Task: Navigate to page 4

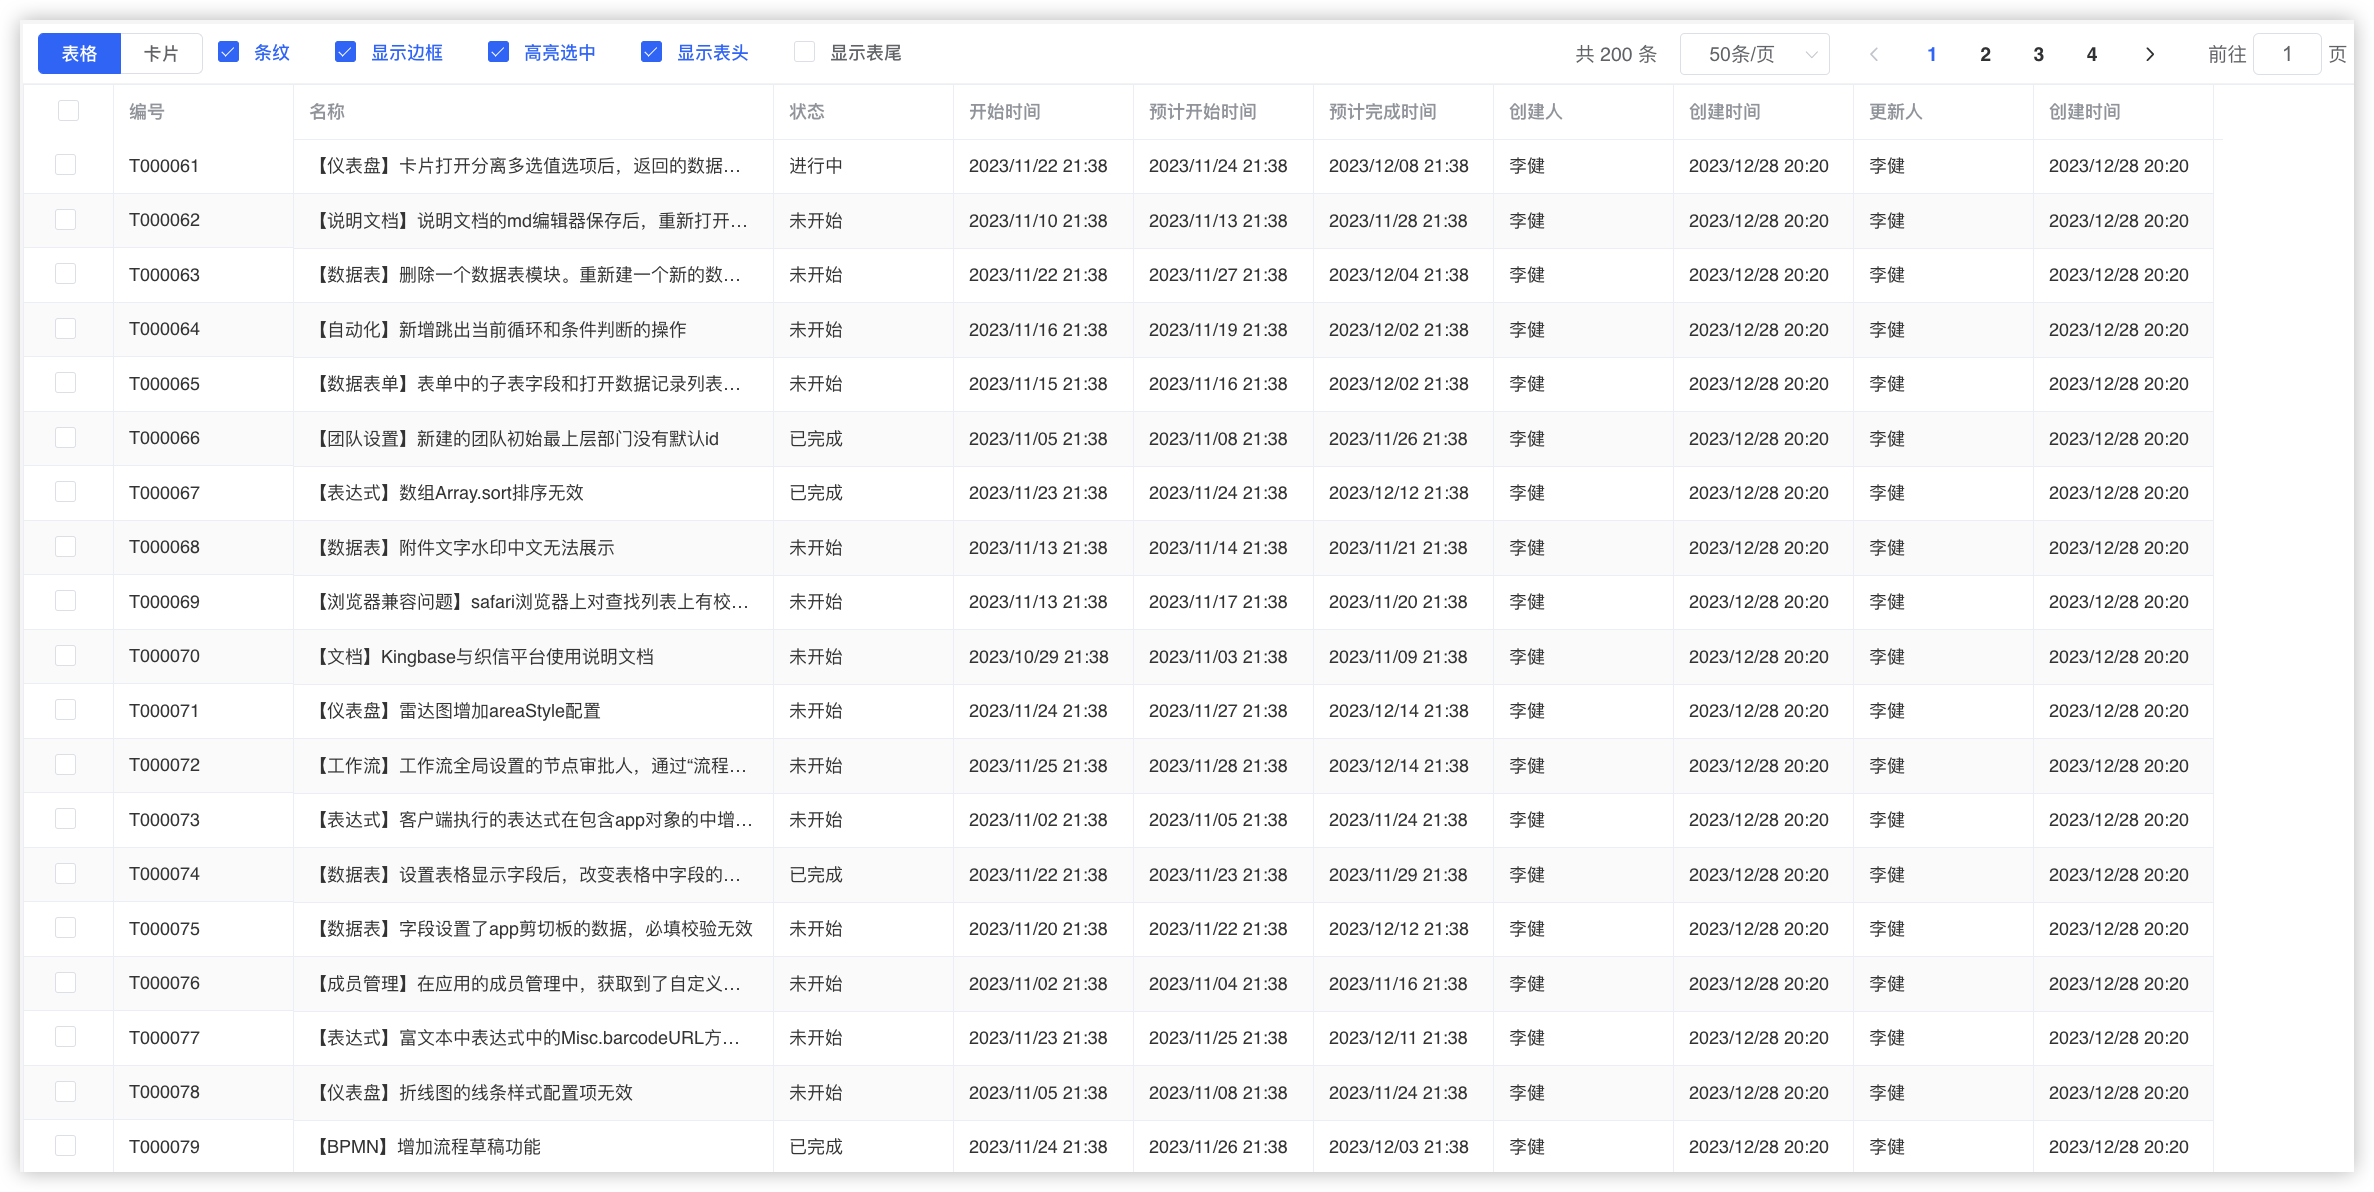Action: point(2090,54)
